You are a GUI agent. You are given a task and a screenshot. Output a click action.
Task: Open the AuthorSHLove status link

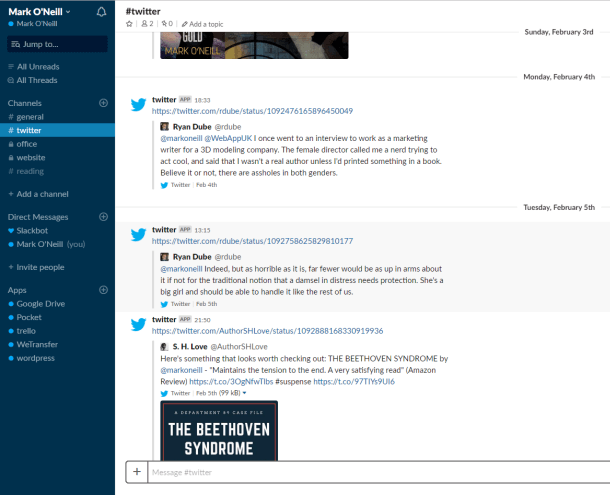[x=267, y=331]
